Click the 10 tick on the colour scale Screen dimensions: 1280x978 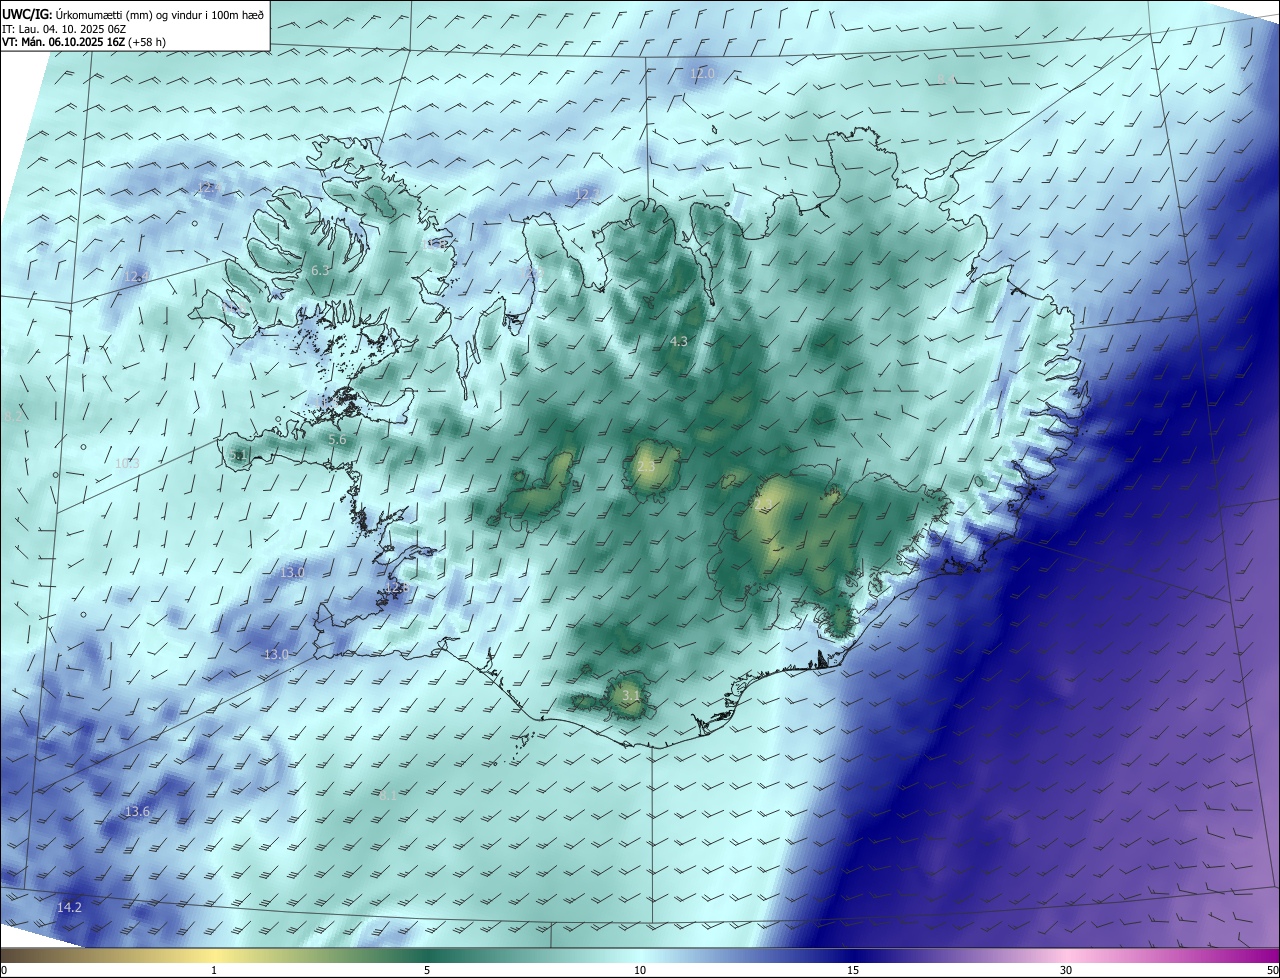pyautogui.click(x=640, y=970)
